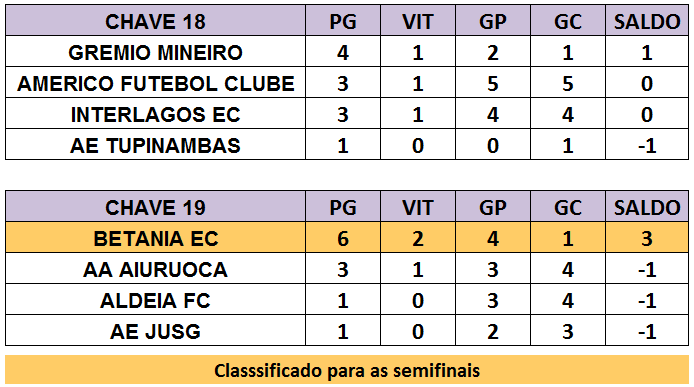Click the AA AIURUOCA team cell
Image resolution: width=694 pixels, height=387 pixels.
155,268
